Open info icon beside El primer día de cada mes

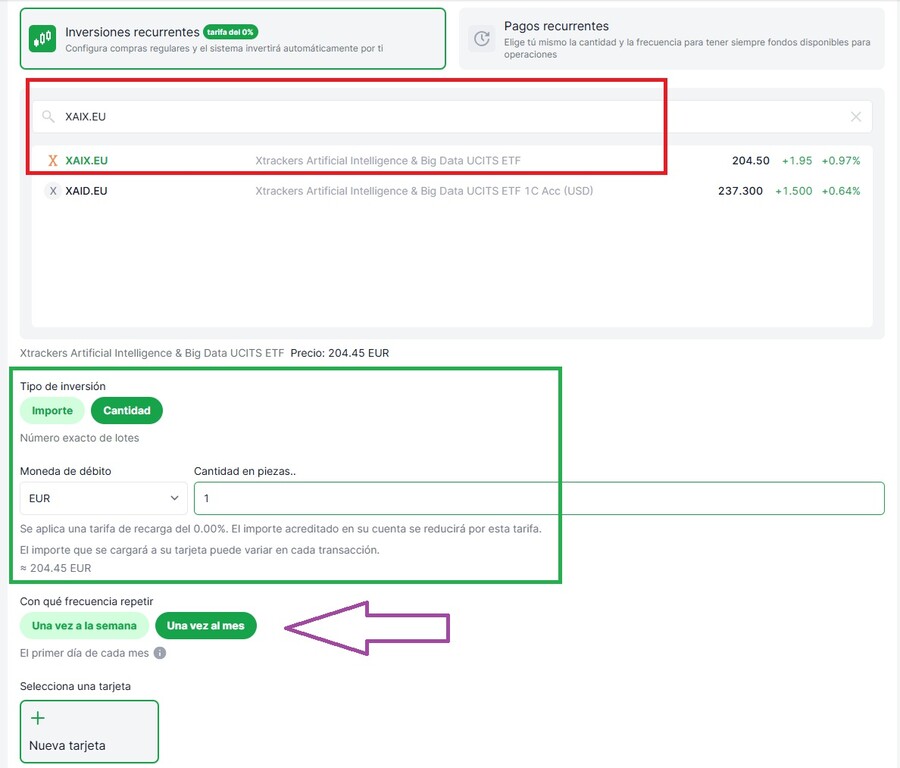pos(160,653)
